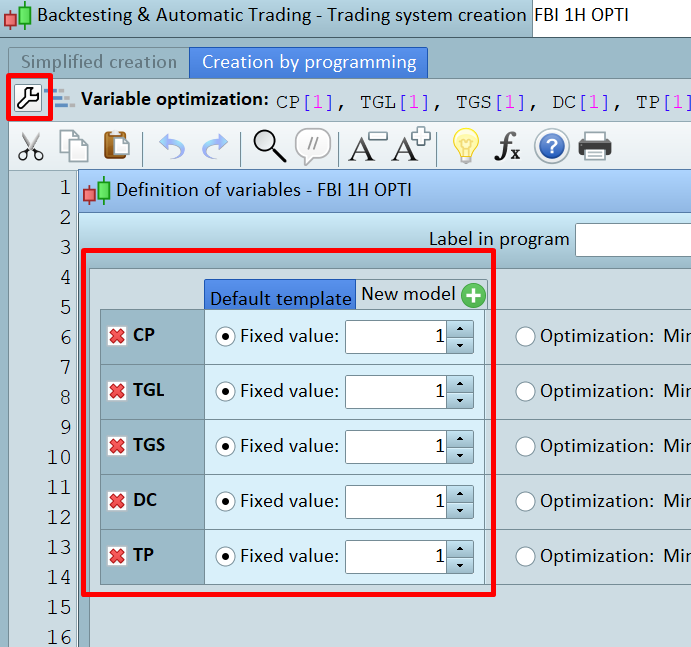Image resolution: width=691 pixels, height=647 pixels.
Task: Switch to Creation by programming tab
Action: (308, 63)
